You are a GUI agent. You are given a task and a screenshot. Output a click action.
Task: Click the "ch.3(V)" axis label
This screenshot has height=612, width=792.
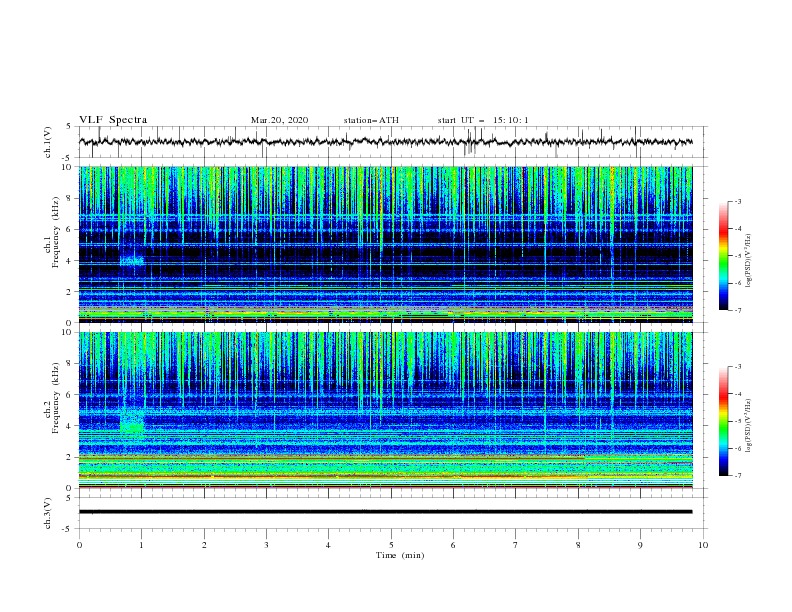coord(48,513)
